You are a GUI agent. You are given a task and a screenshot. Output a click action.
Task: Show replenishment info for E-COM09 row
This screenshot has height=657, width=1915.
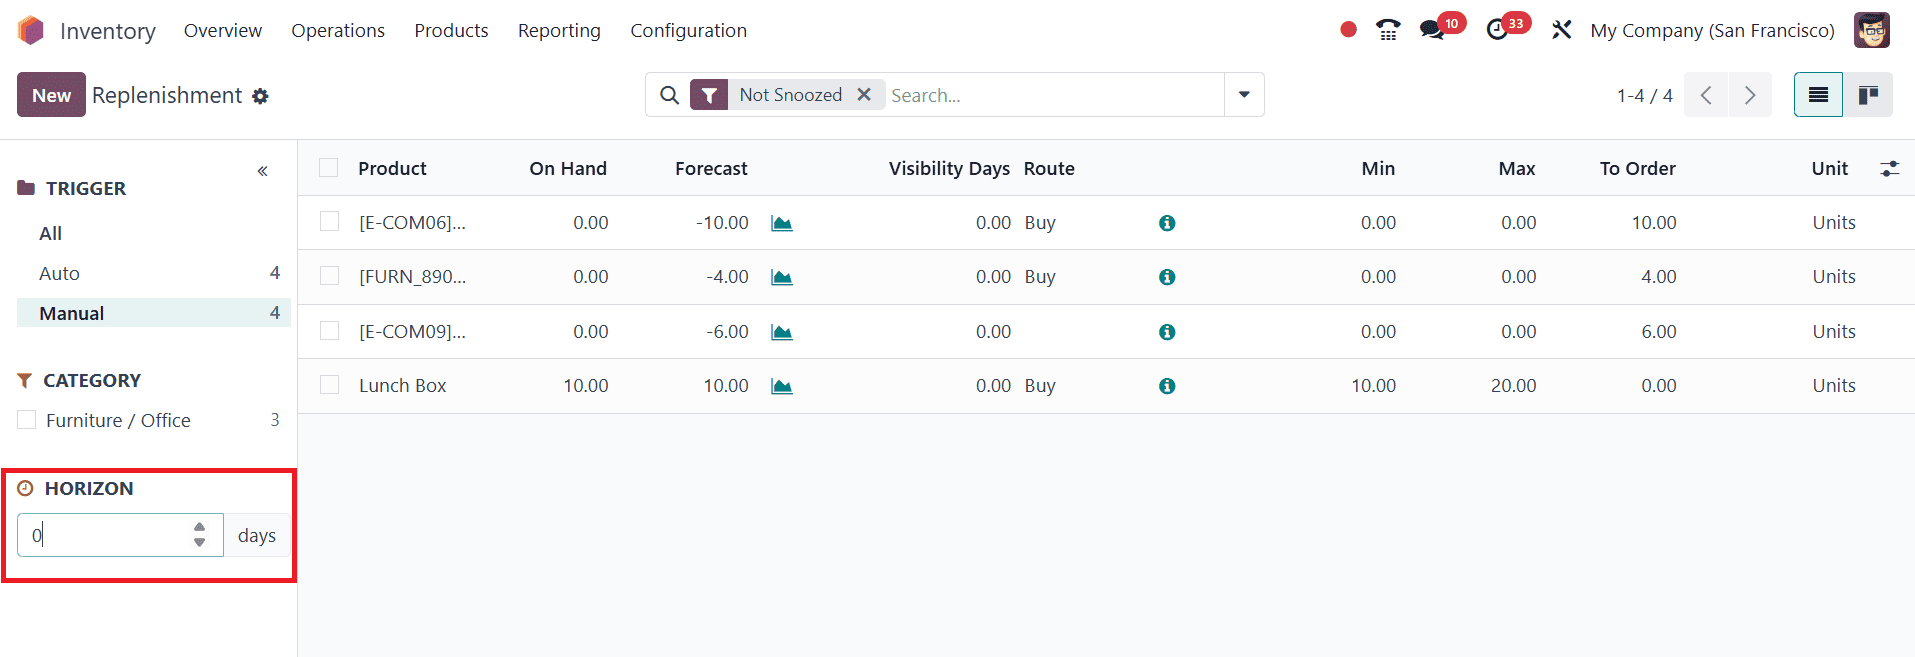click(x=1167, y=332)
